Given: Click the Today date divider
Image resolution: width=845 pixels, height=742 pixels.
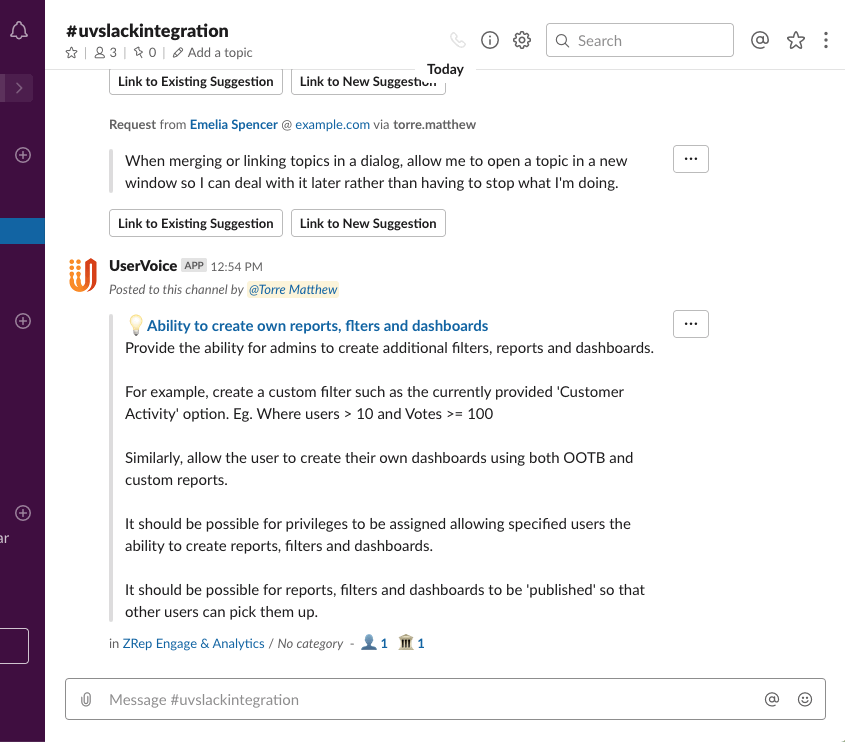Looking at the screenshot, I should pyautogui.click(x=445, y=70).
